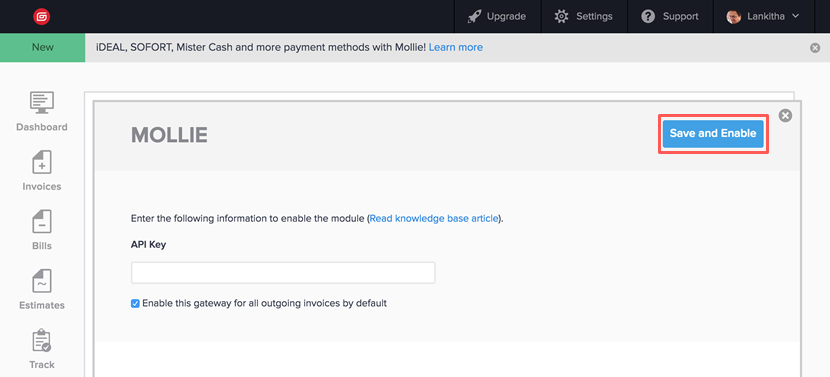Select the Bills sidebar label
The width and height of the screenshot is (830, 377).
pos(42,246)
